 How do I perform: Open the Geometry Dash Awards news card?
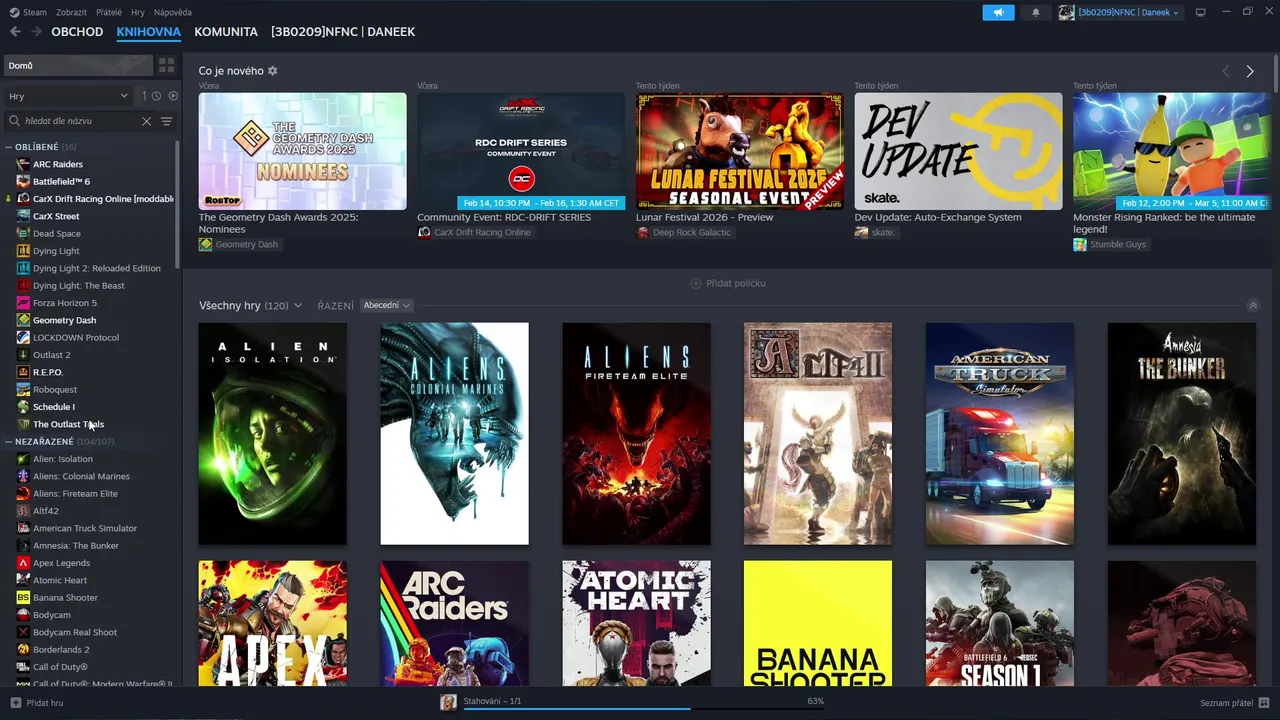(x=303, y=152)
